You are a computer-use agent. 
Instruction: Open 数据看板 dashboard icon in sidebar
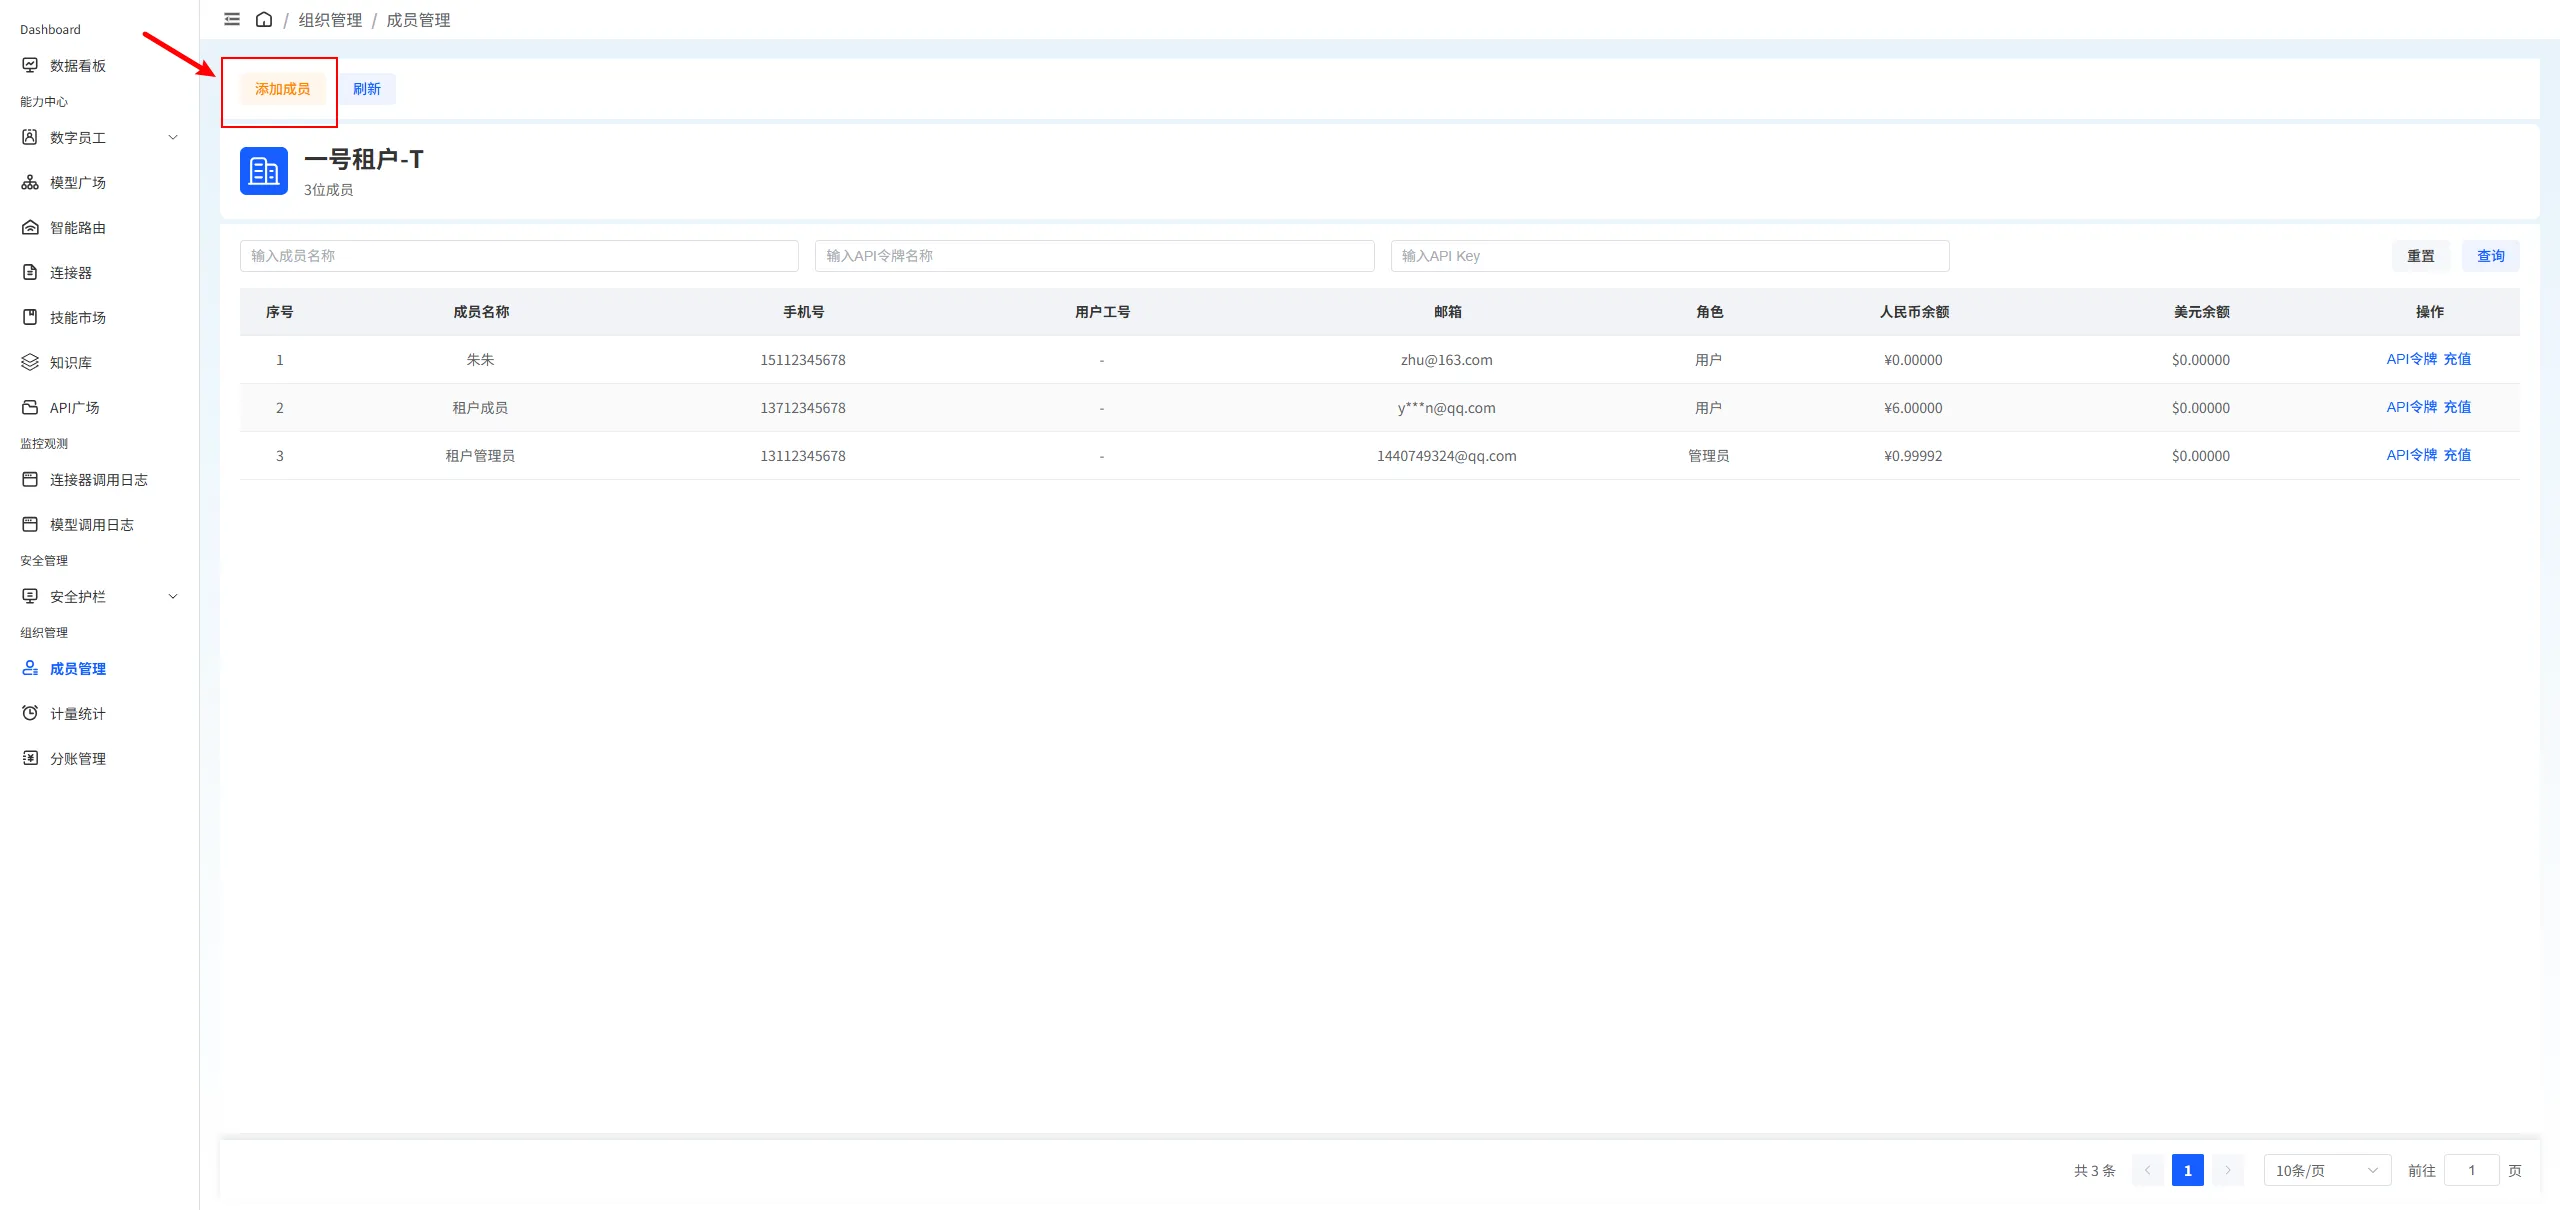[x=30, y=65]
